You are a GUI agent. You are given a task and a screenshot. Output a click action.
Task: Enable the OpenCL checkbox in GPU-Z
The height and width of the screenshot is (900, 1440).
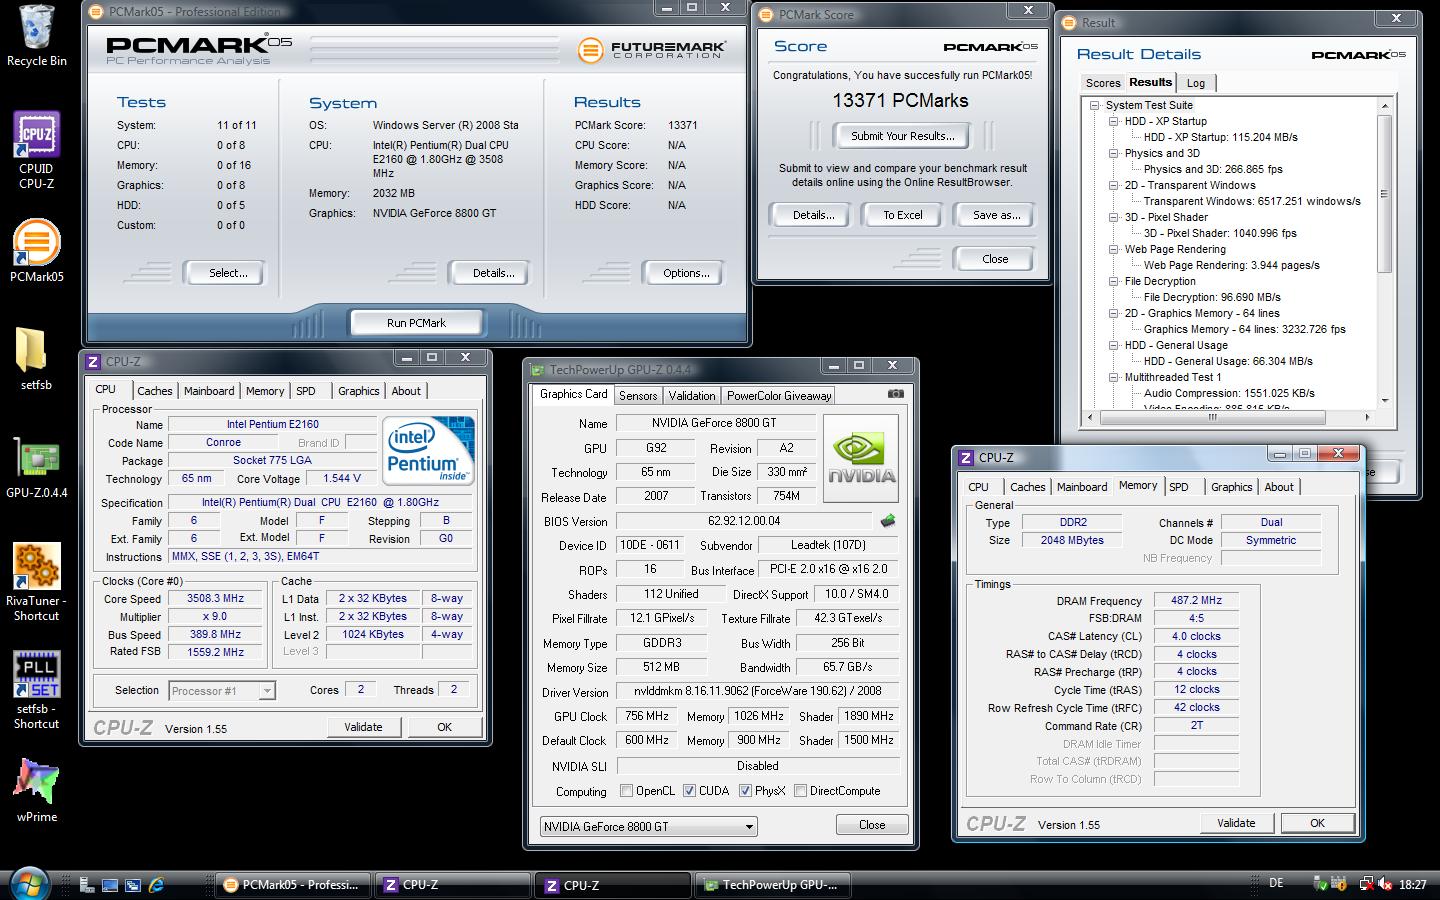[626, 791]
